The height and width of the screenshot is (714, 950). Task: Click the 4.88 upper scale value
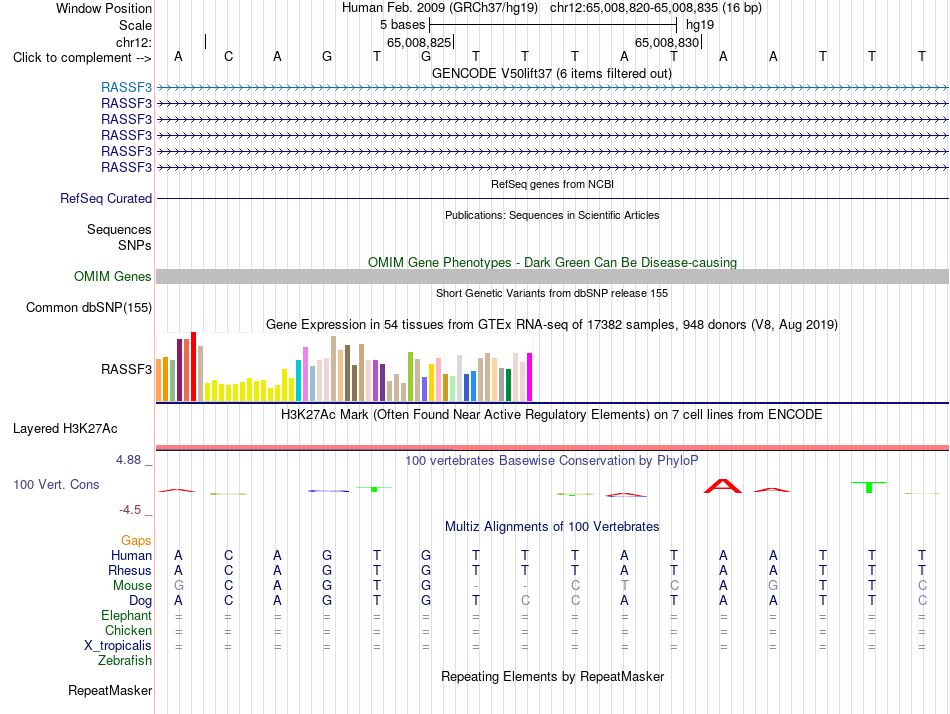[128, 460]
